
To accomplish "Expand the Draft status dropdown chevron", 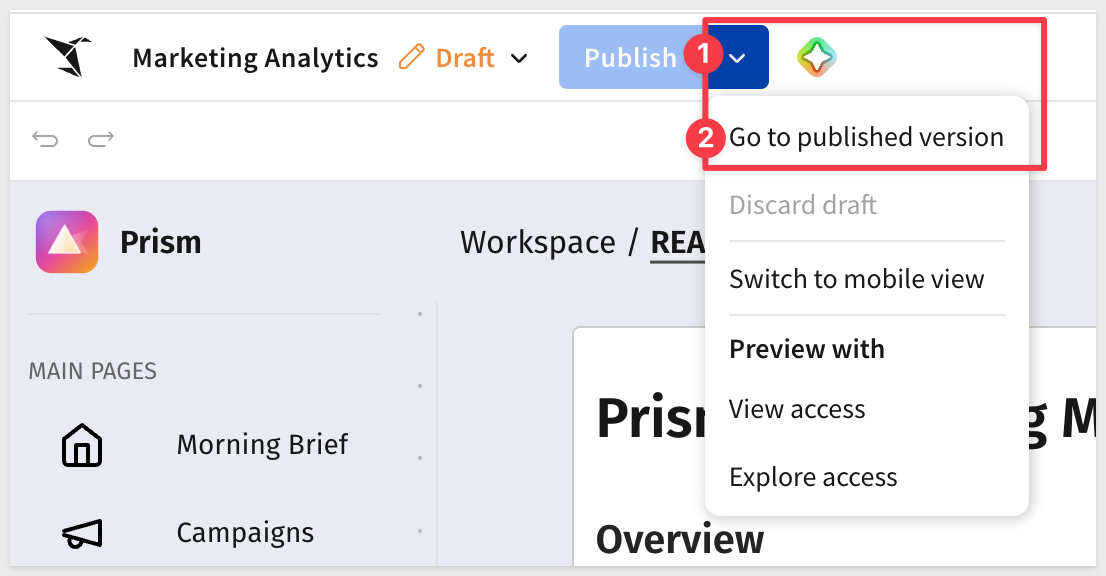I will pyautogui.click(x=519, y=58).
